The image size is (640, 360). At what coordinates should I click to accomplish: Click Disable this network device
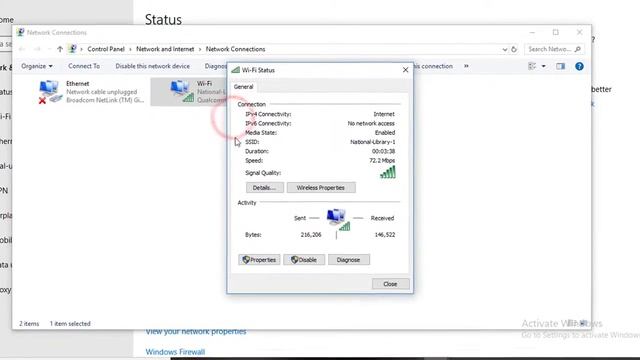coord(152,66)
